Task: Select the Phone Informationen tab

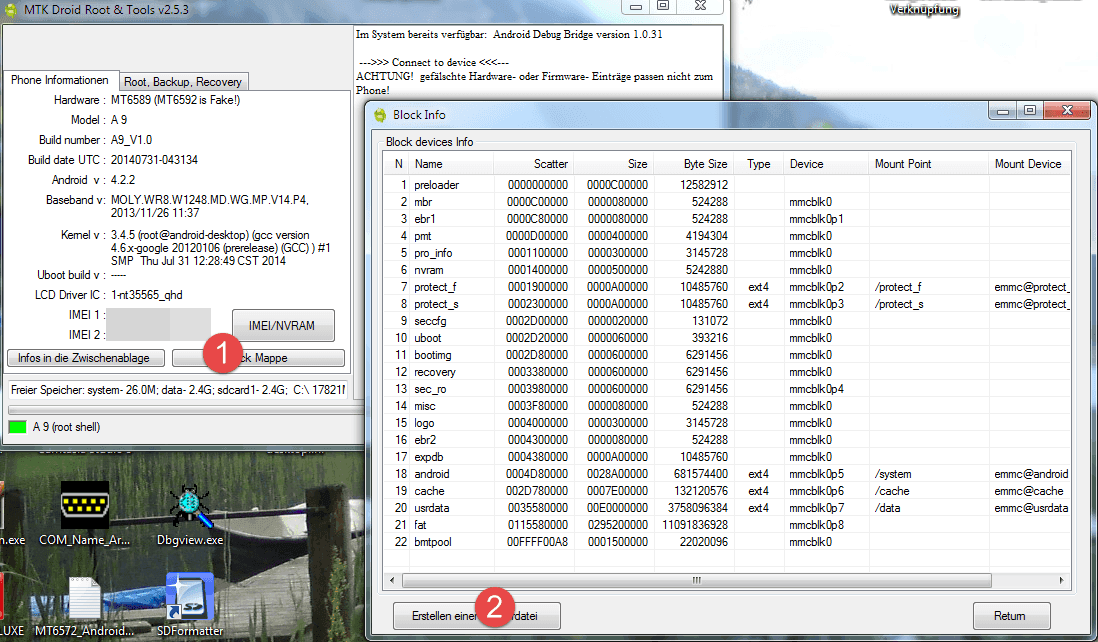Action: click(x=60, y=80)
